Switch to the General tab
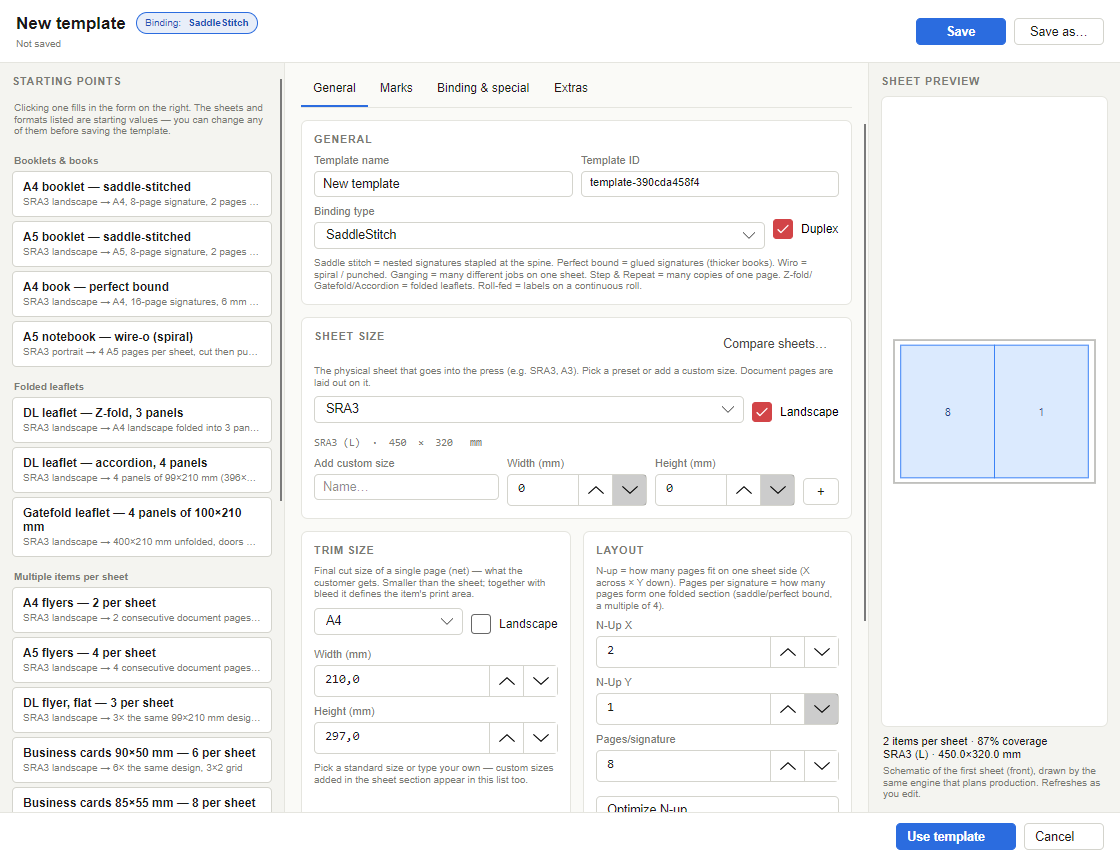Image resolution: width=1120 pixels, height=860 pixels. pyautogui.click(x=334, y=88)
